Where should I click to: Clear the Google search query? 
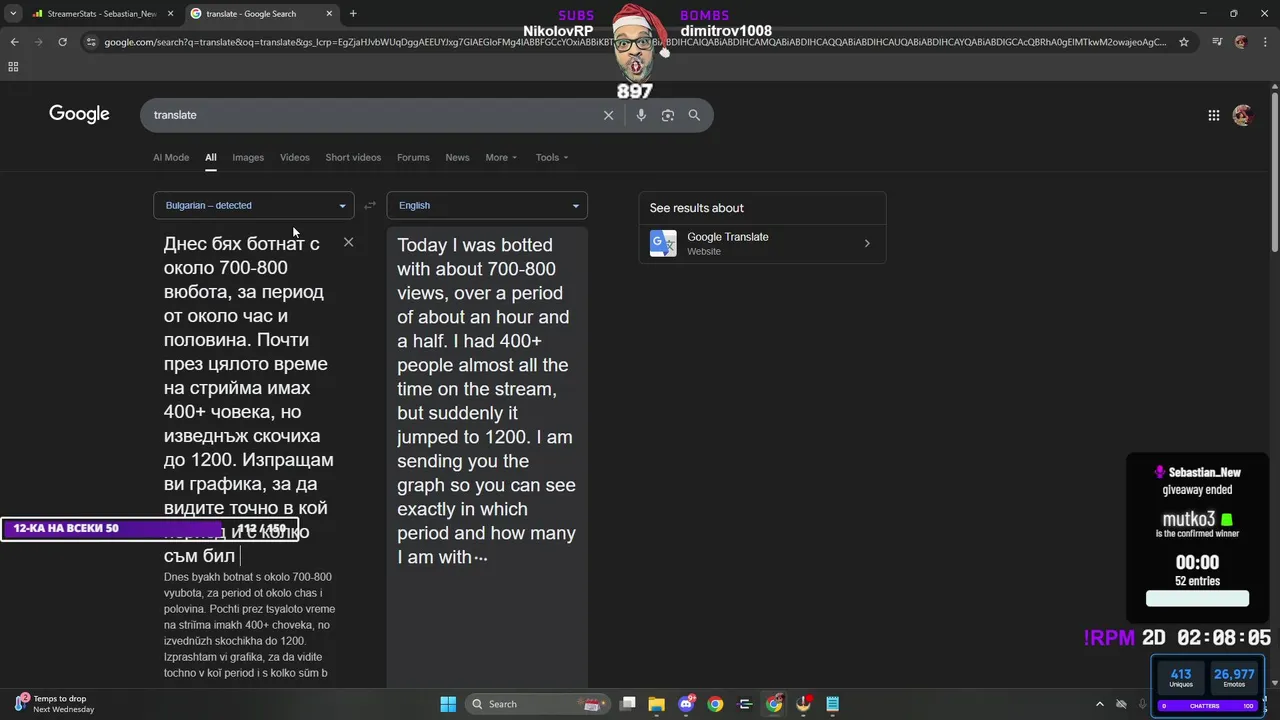coord(608,115)
